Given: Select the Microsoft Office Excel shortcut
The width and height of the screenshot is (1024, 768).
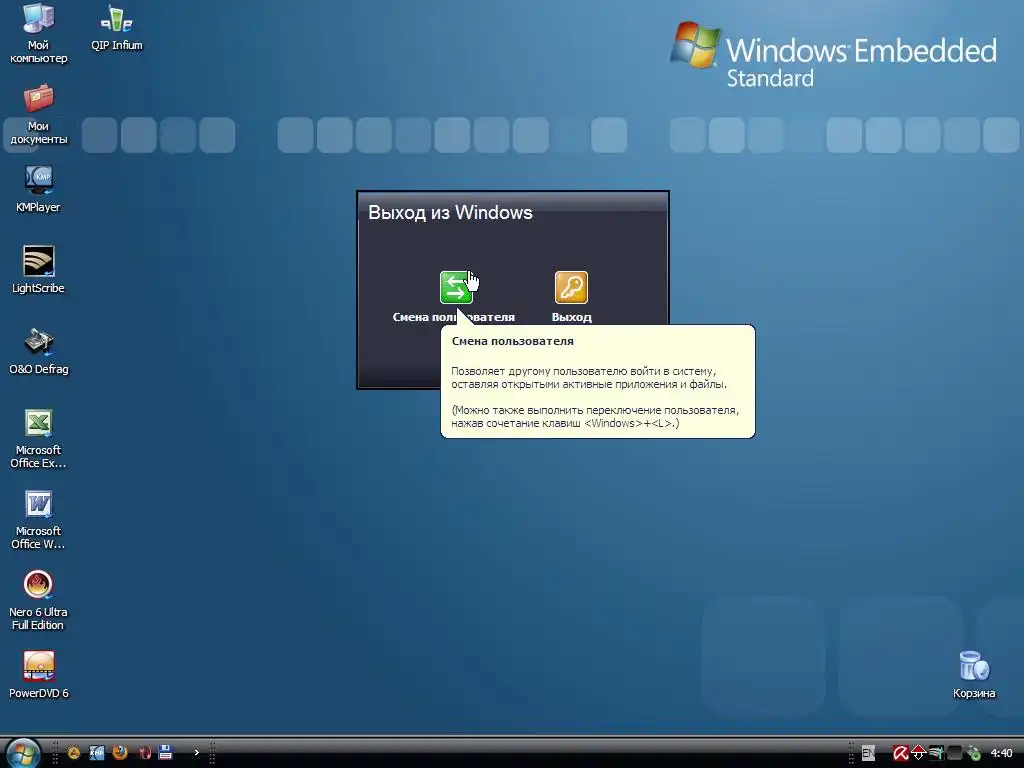Looking at the screenshot, I should pos(39,438).
